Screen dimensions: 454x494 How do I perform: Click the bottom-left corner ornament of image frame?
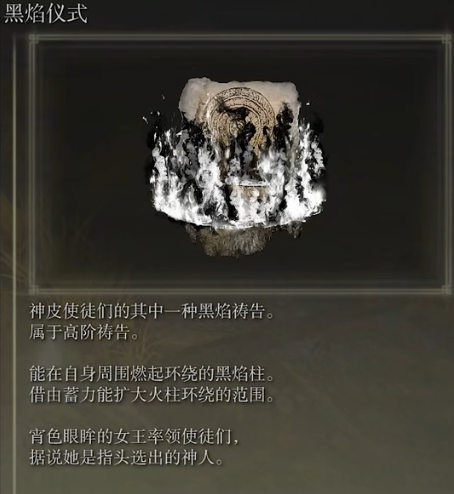[33, 289]
